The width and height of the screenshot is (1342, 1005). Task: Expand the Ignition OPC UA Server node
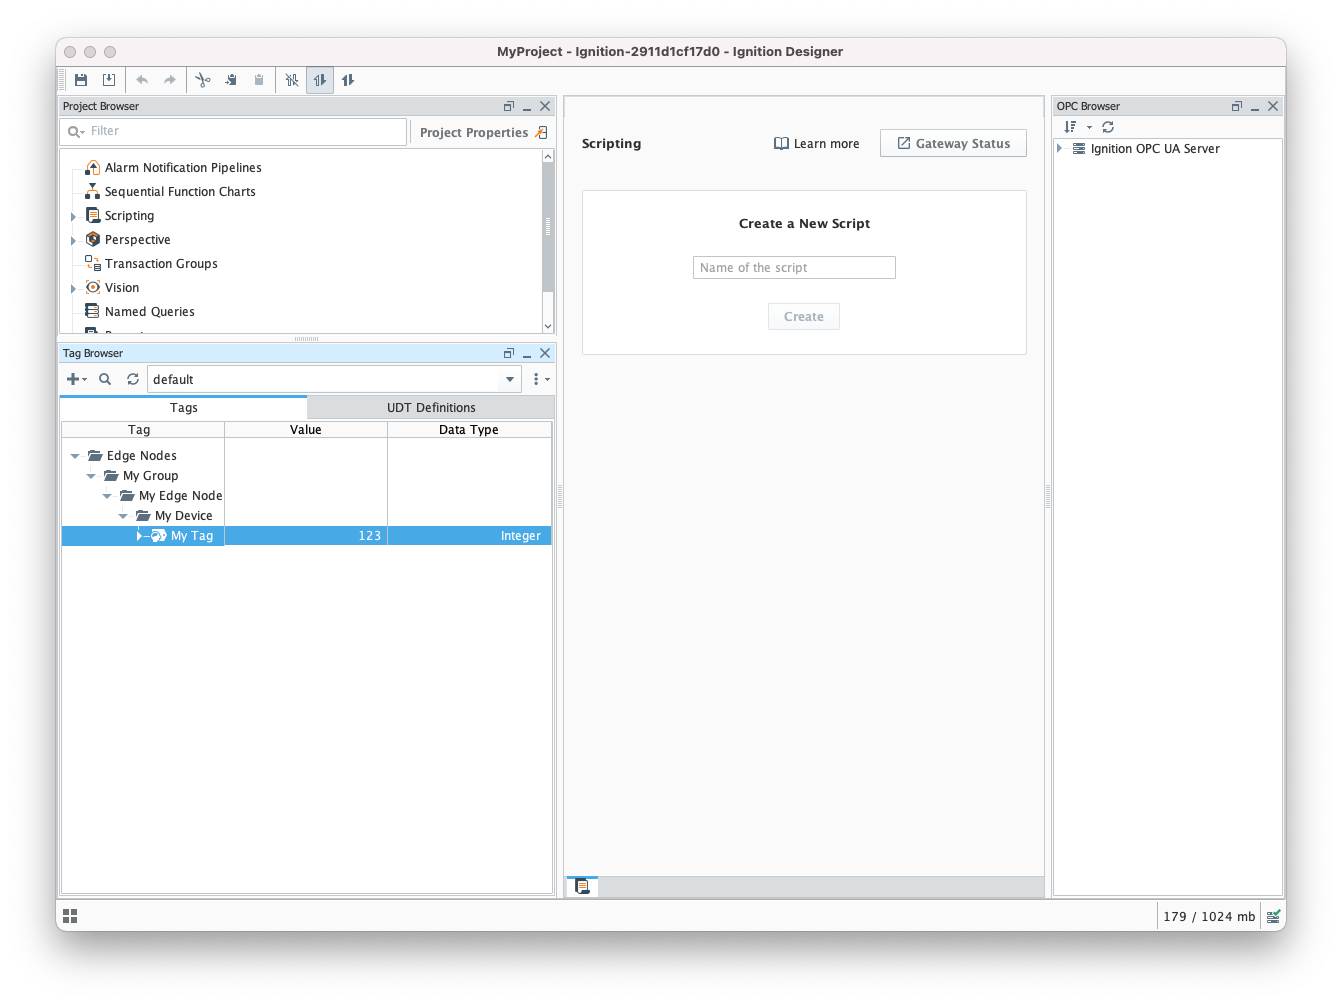[x=1060, y=149]
